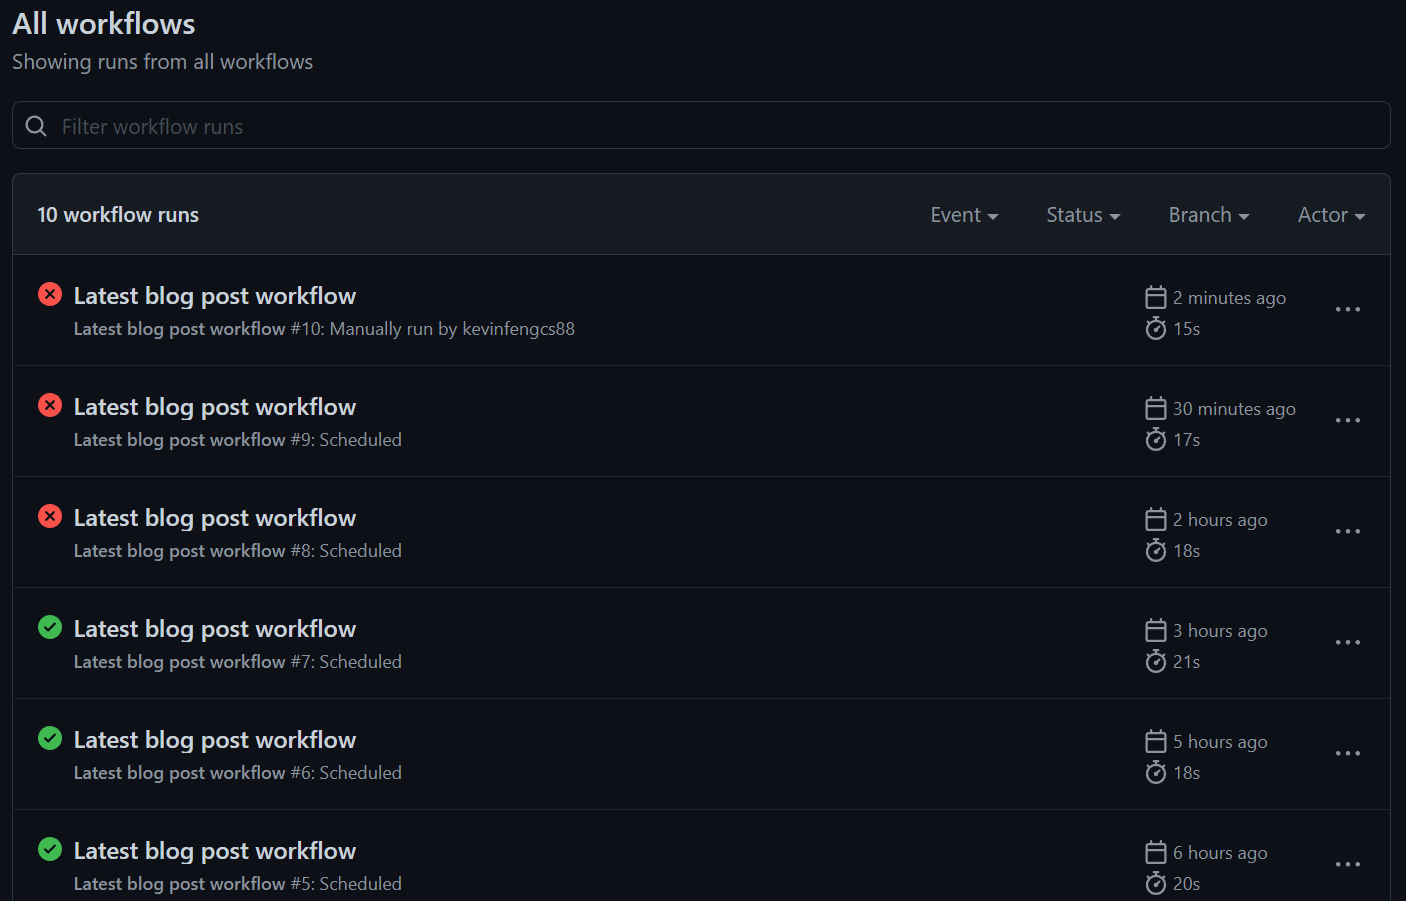This screenshot has width=1406, height=901.
Task: Click the '5 hours ago' timestamp
Action: click(x=1220, y=742)
